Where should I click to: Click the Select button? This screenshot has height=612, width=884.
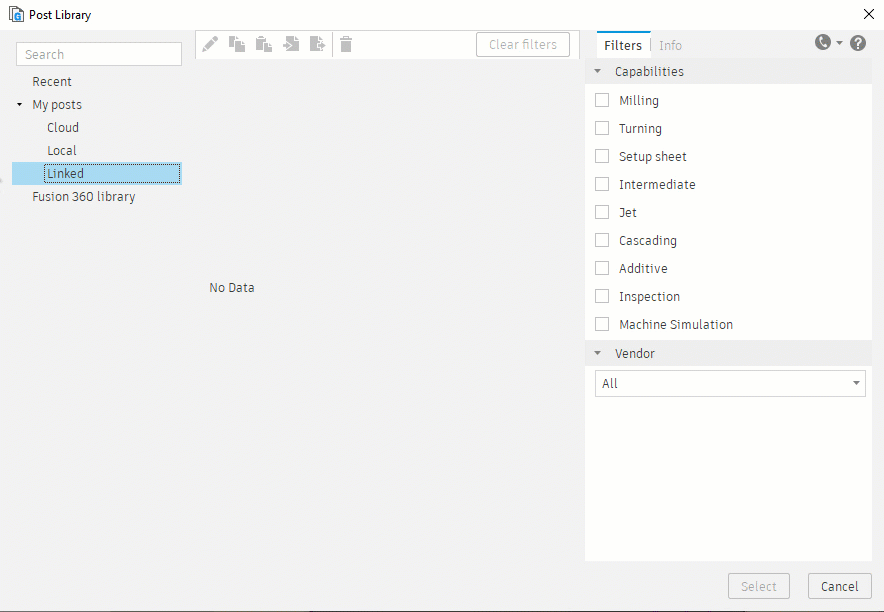[758, 586]
